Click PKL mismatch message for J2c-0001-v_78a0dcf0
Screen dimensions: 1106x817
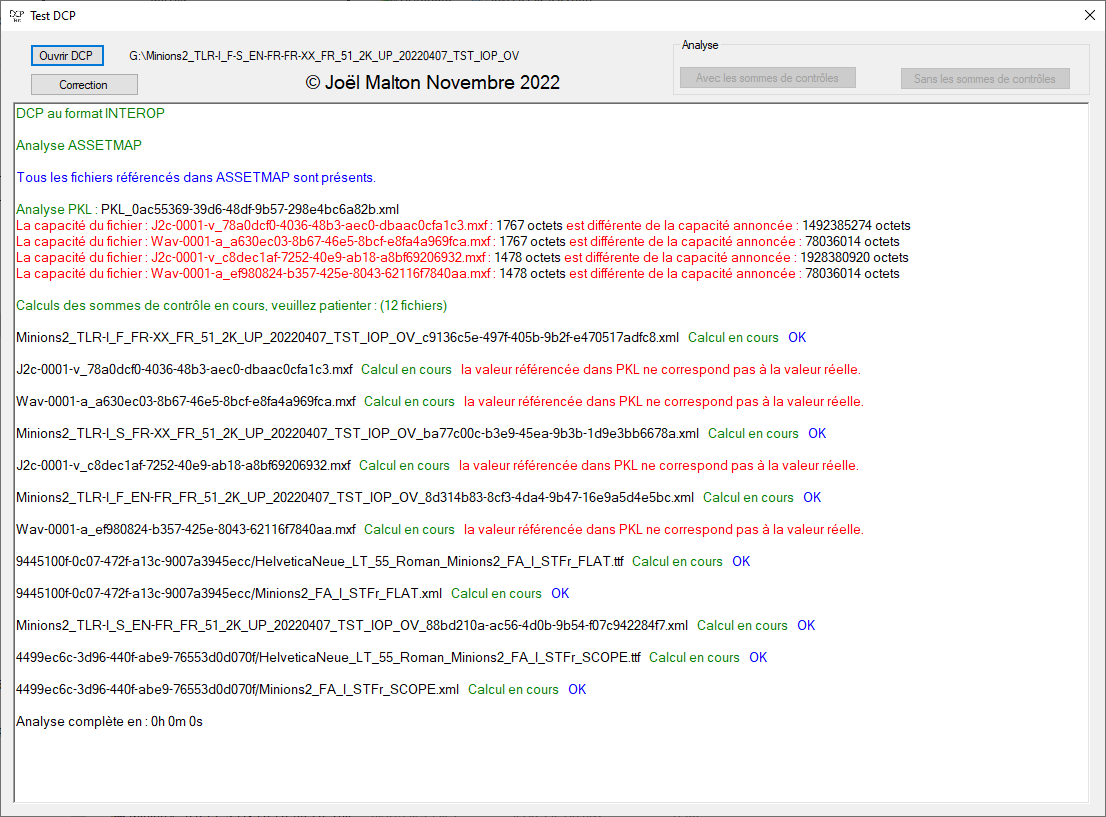[661, 370]
